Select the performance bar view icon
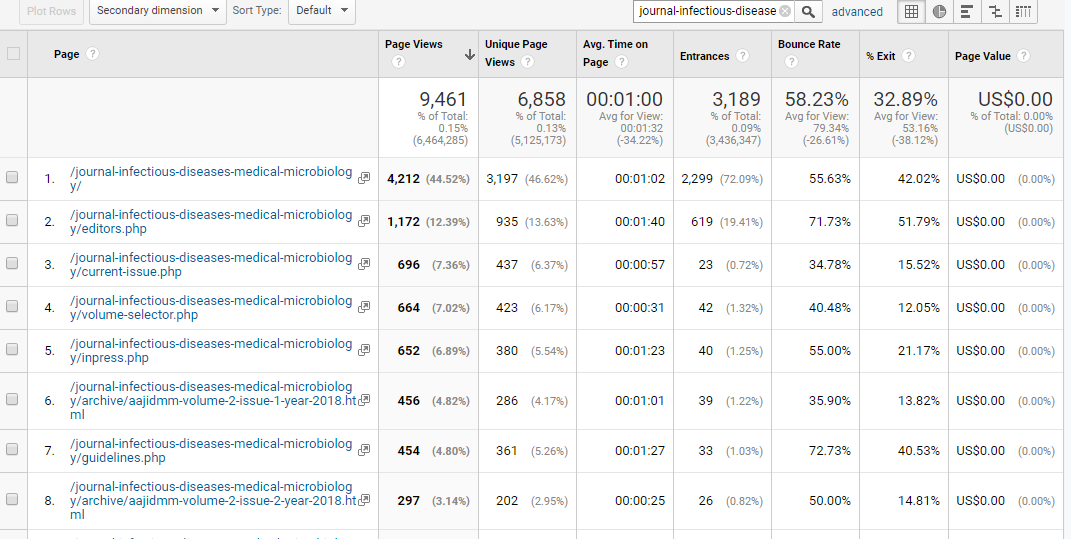 click(967, 11)
